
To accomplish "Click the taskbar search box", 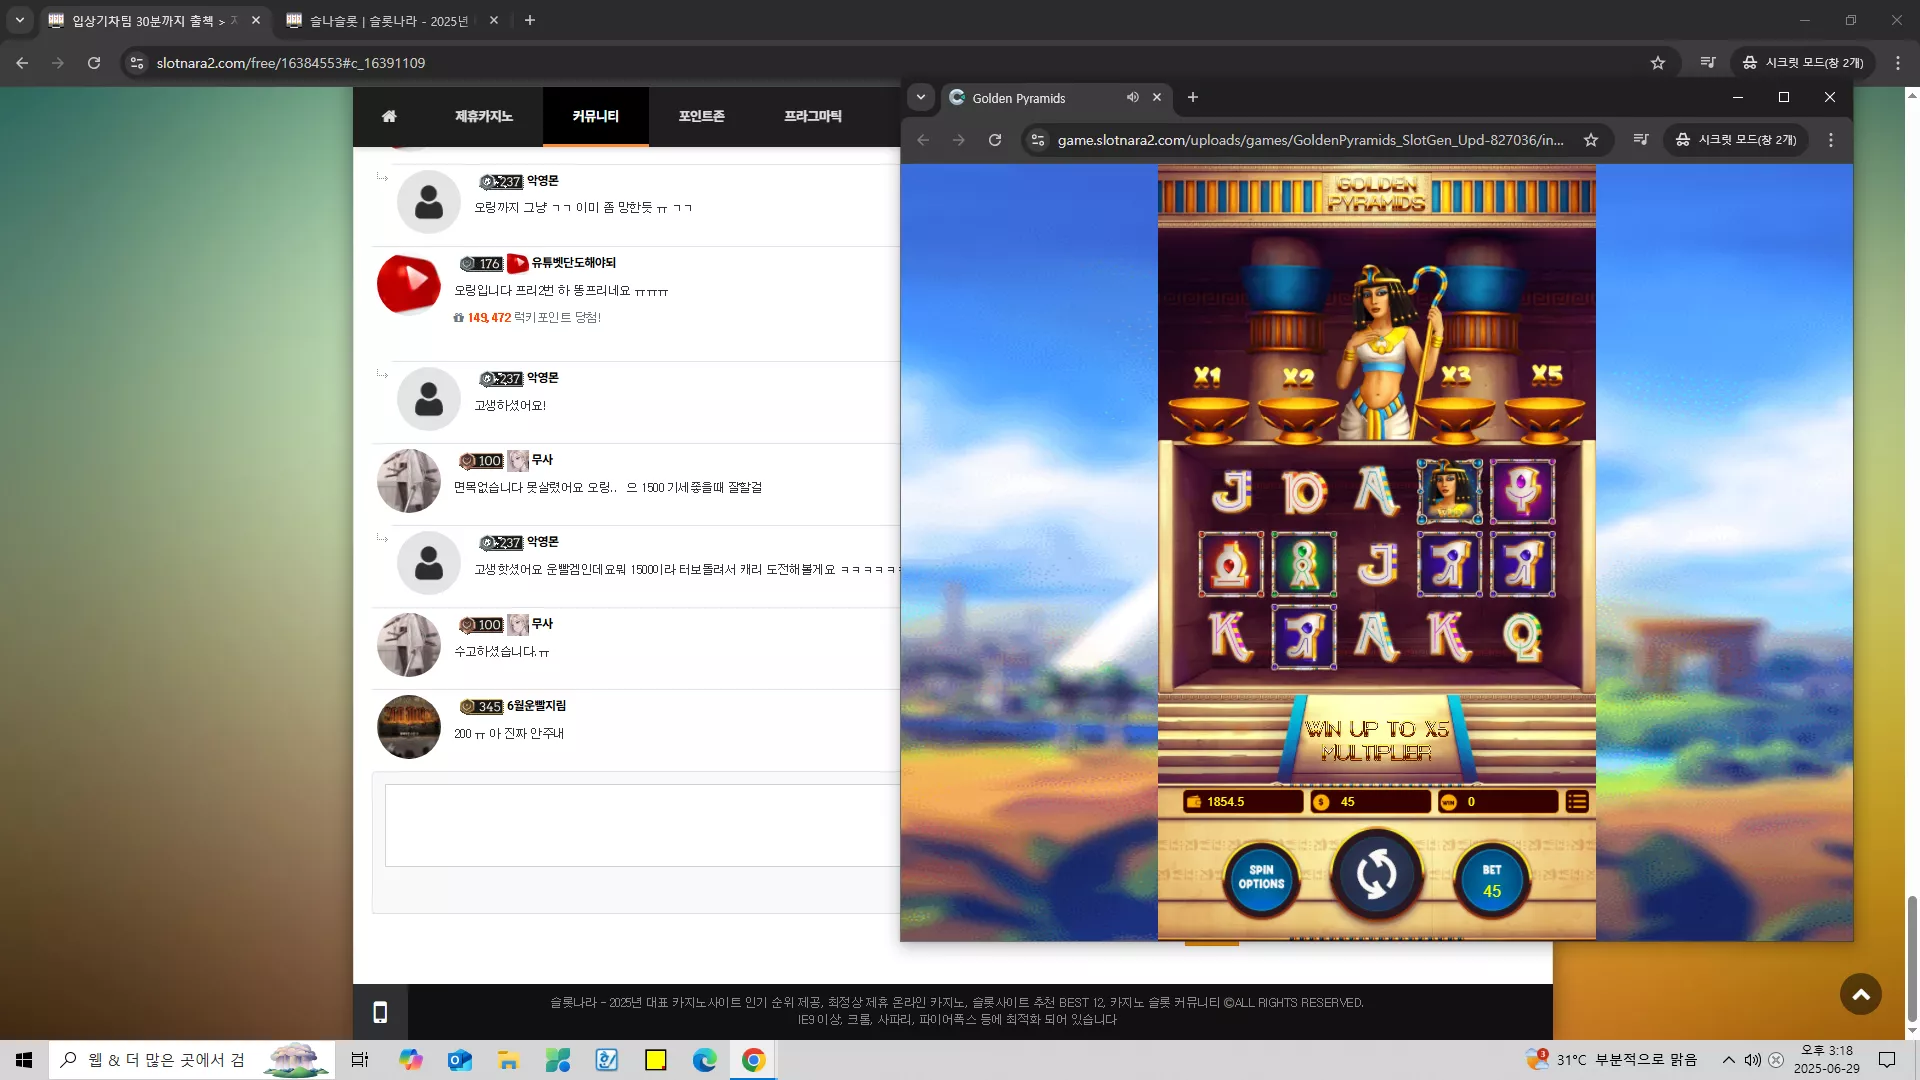I will coord(192,1060).
